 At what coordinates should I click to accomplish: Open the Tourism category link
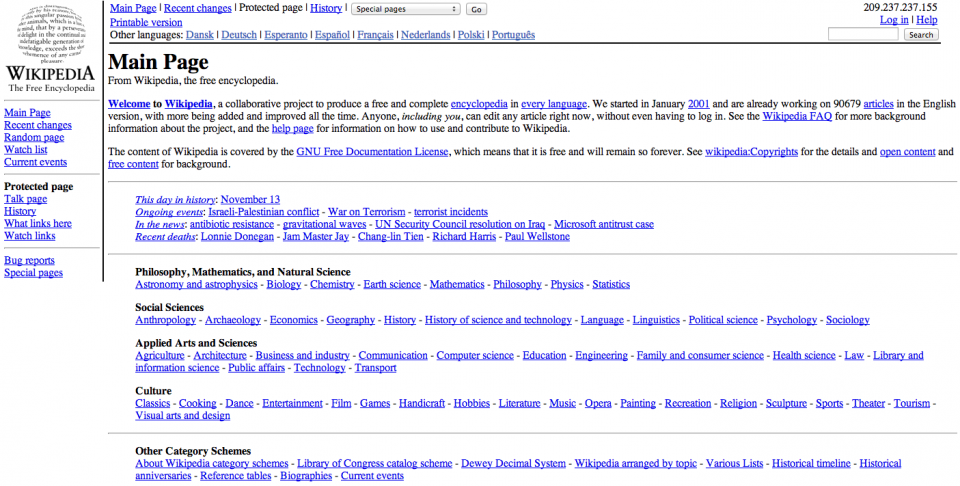912,403
